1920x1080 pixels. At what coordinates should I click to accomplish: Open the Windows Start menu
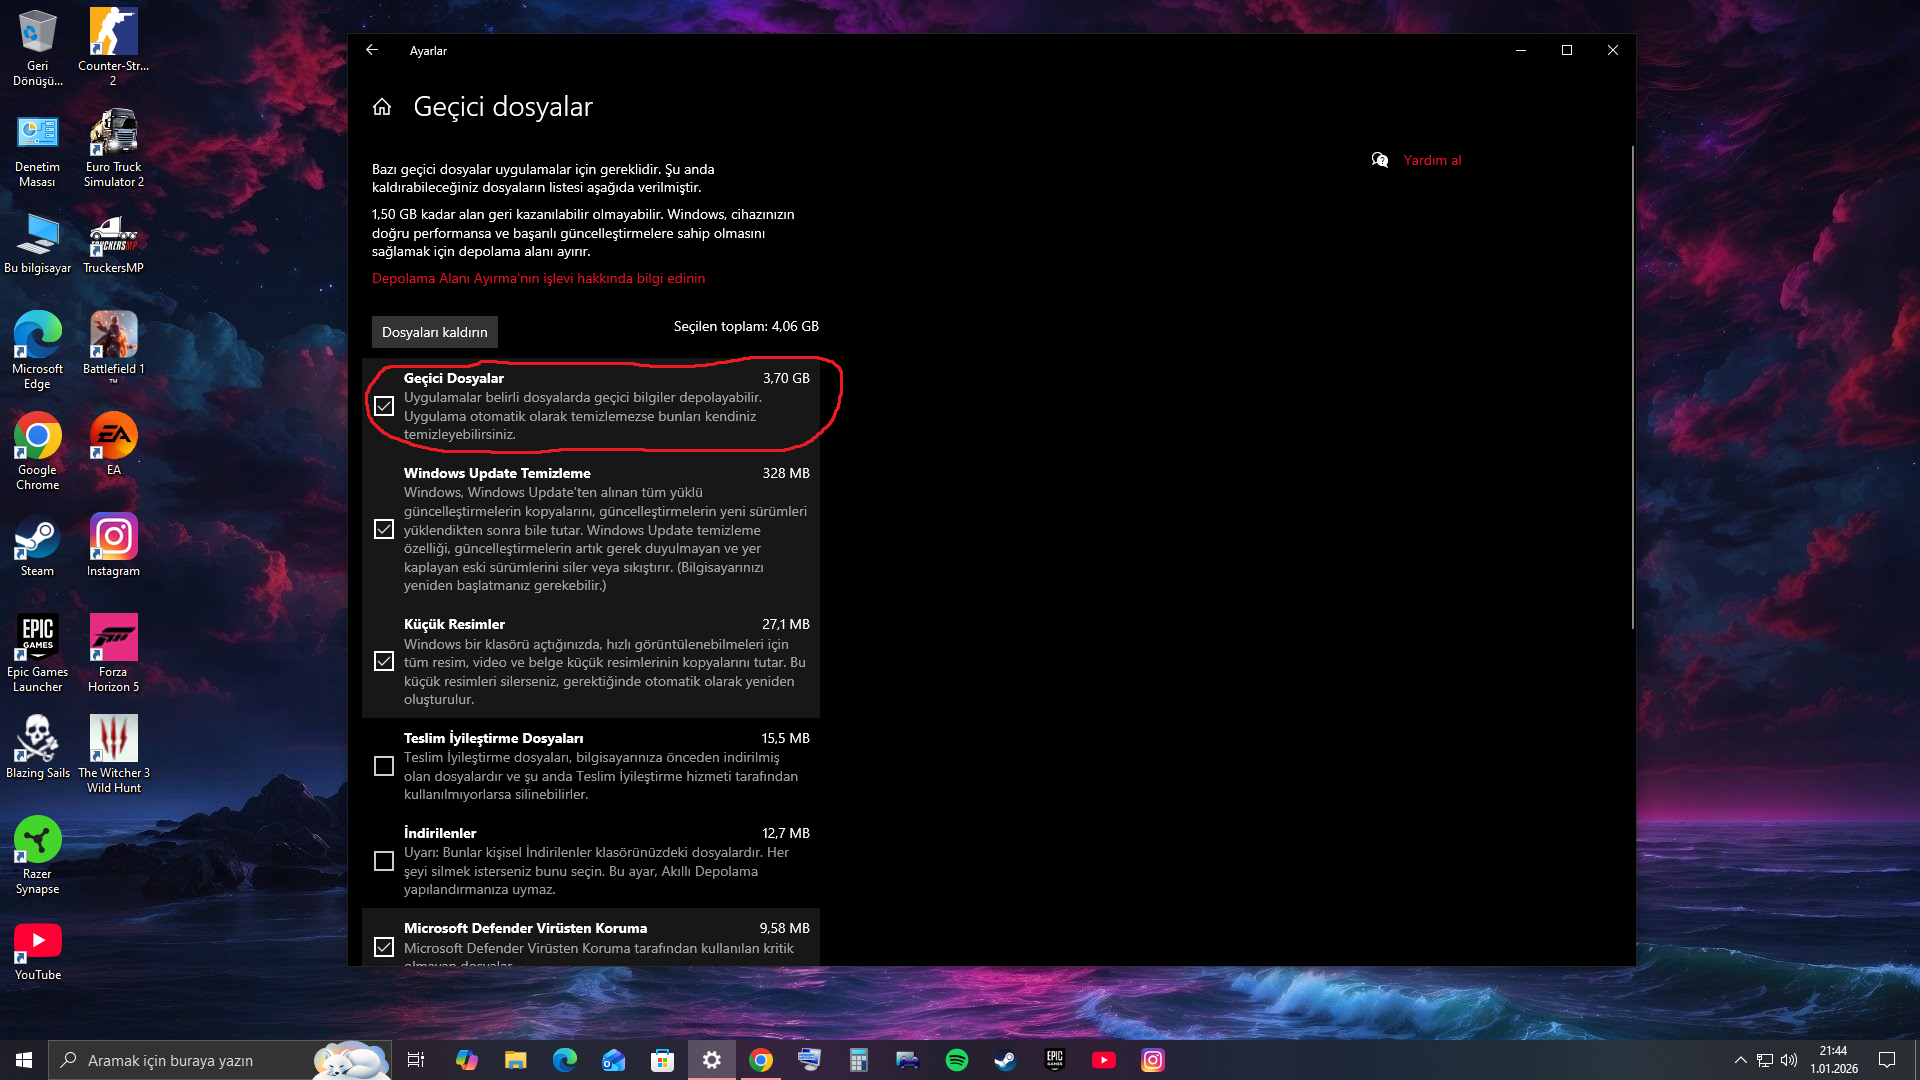point(24,1060)
